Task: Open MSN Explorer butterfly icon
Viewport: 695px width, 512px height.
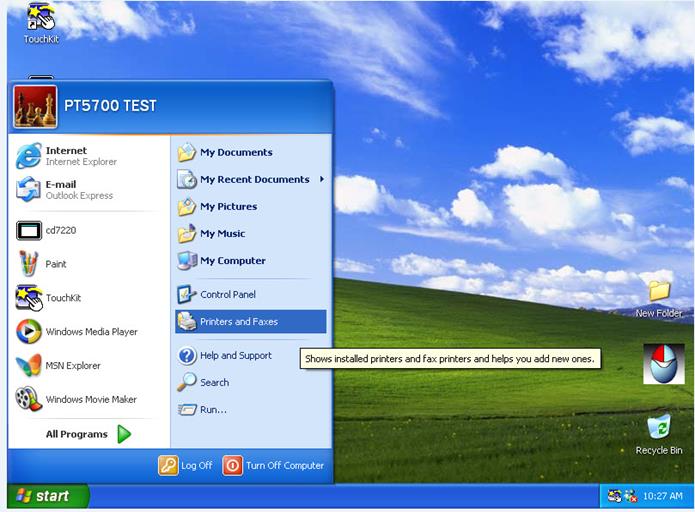Action: point(29,365)
